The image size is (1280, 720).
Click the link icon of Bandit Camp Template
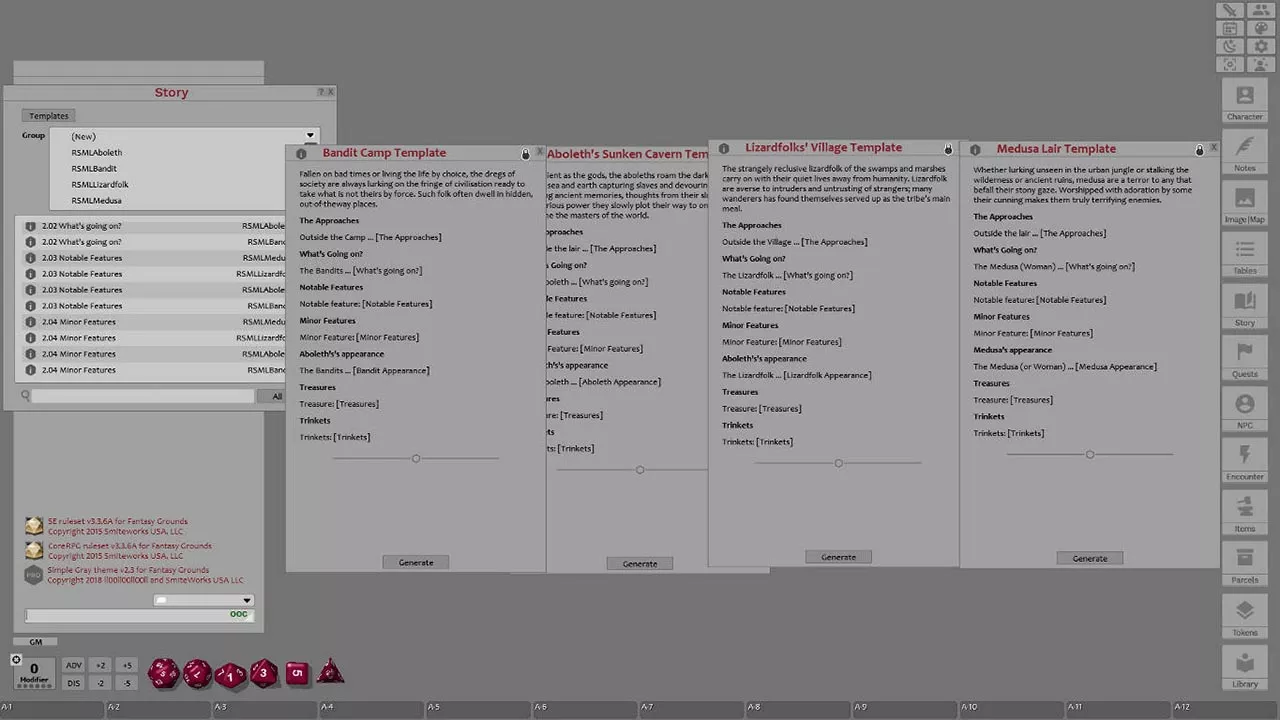pyautogui.click(x=301, y=154)
